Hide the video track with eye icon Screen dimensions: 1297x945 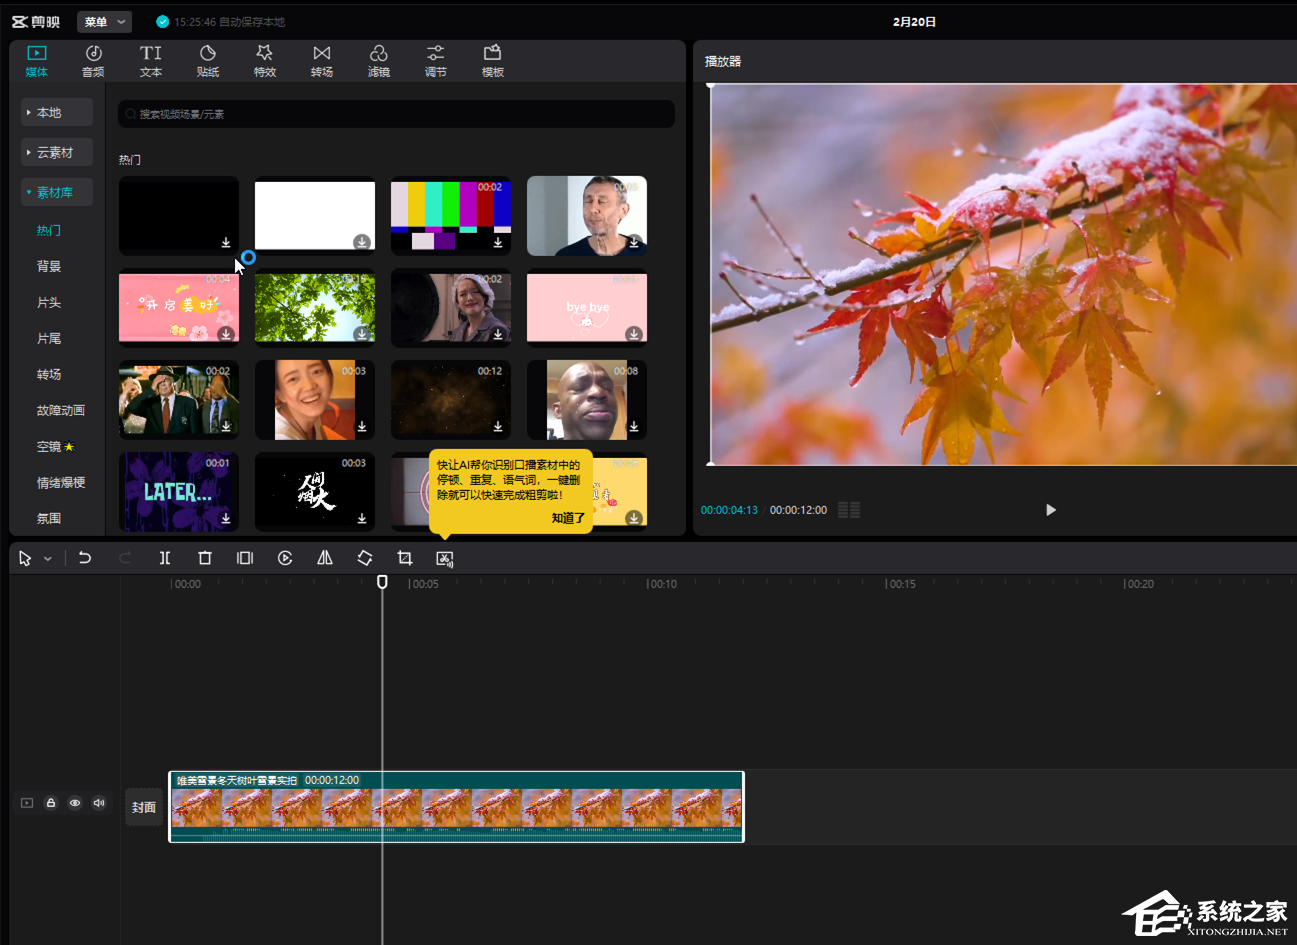(75, 803)
